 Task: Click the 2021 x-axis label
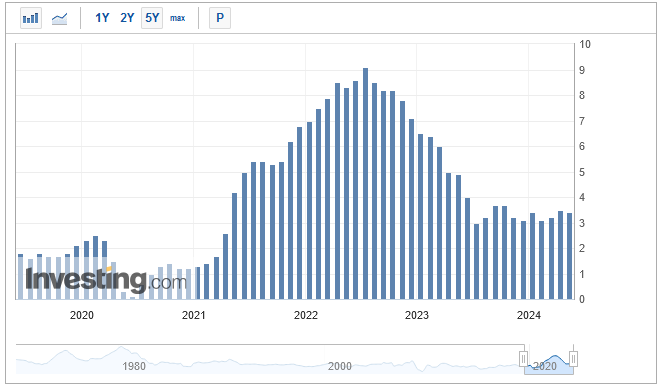194,315
